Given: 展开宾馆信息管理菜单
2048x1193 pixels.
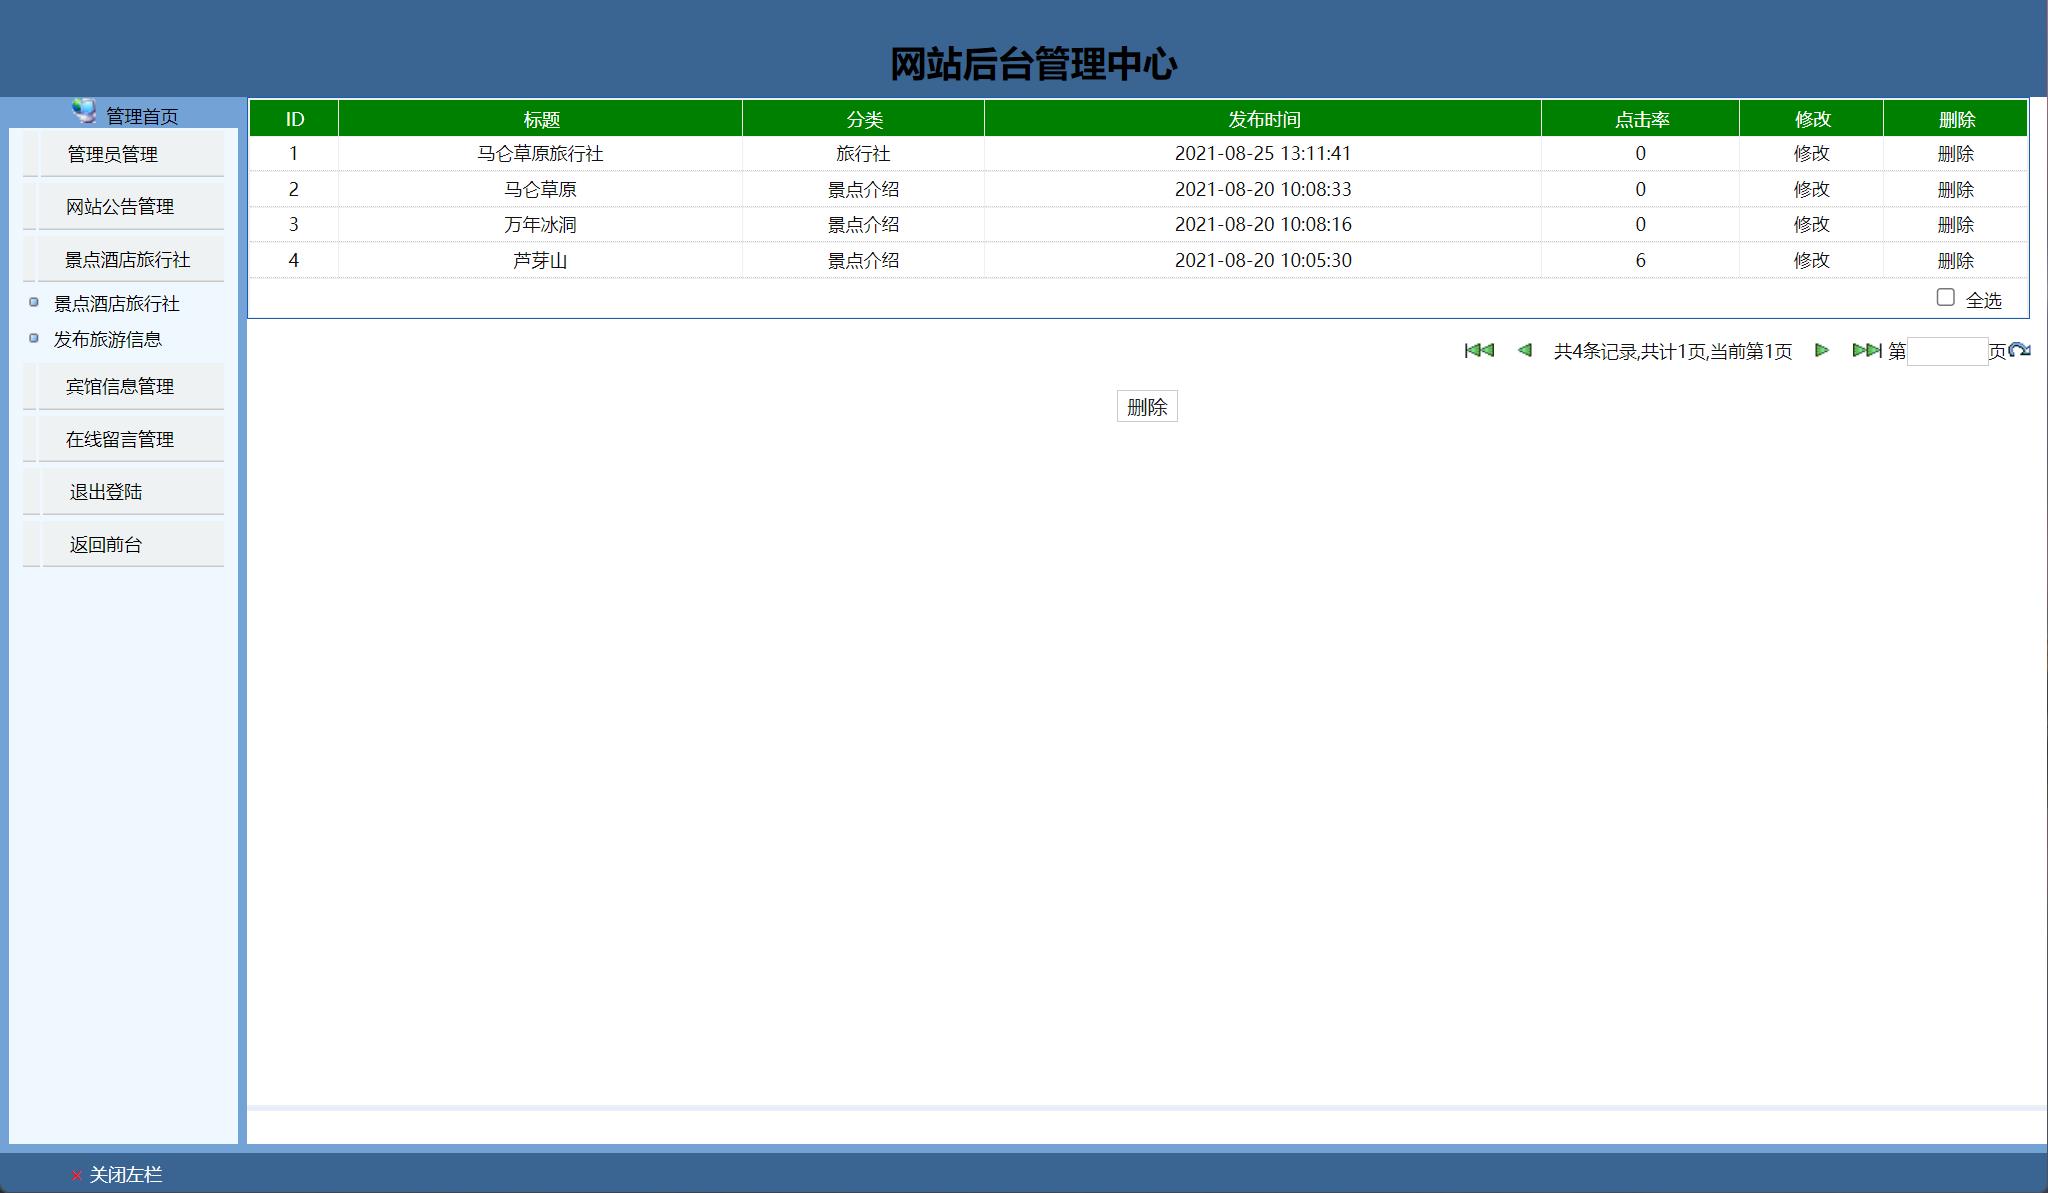Looking at the screenshot, I should [120, 387].
